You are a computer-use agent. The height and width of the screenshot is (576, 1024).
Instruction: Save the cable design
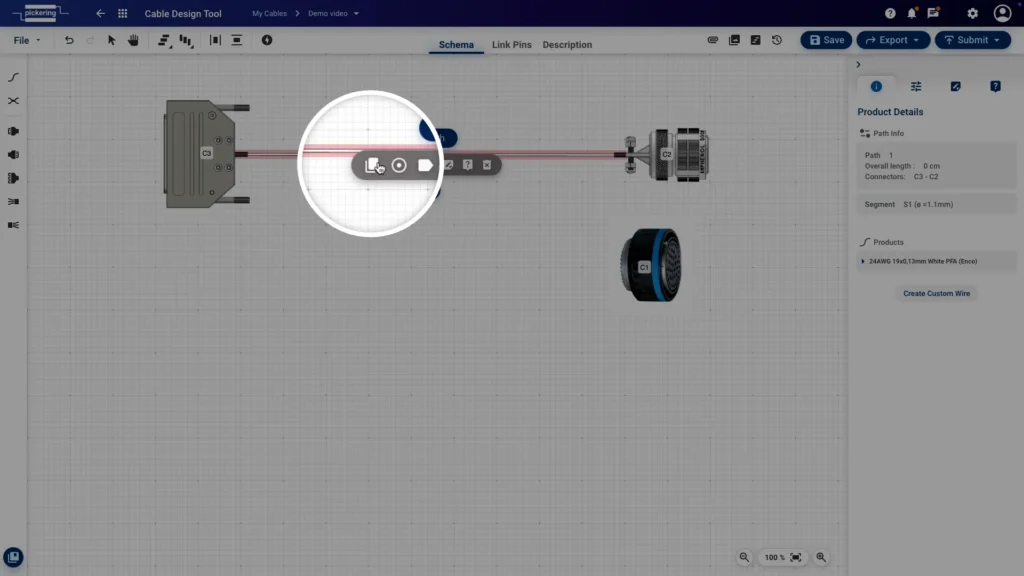click(826, 40)
